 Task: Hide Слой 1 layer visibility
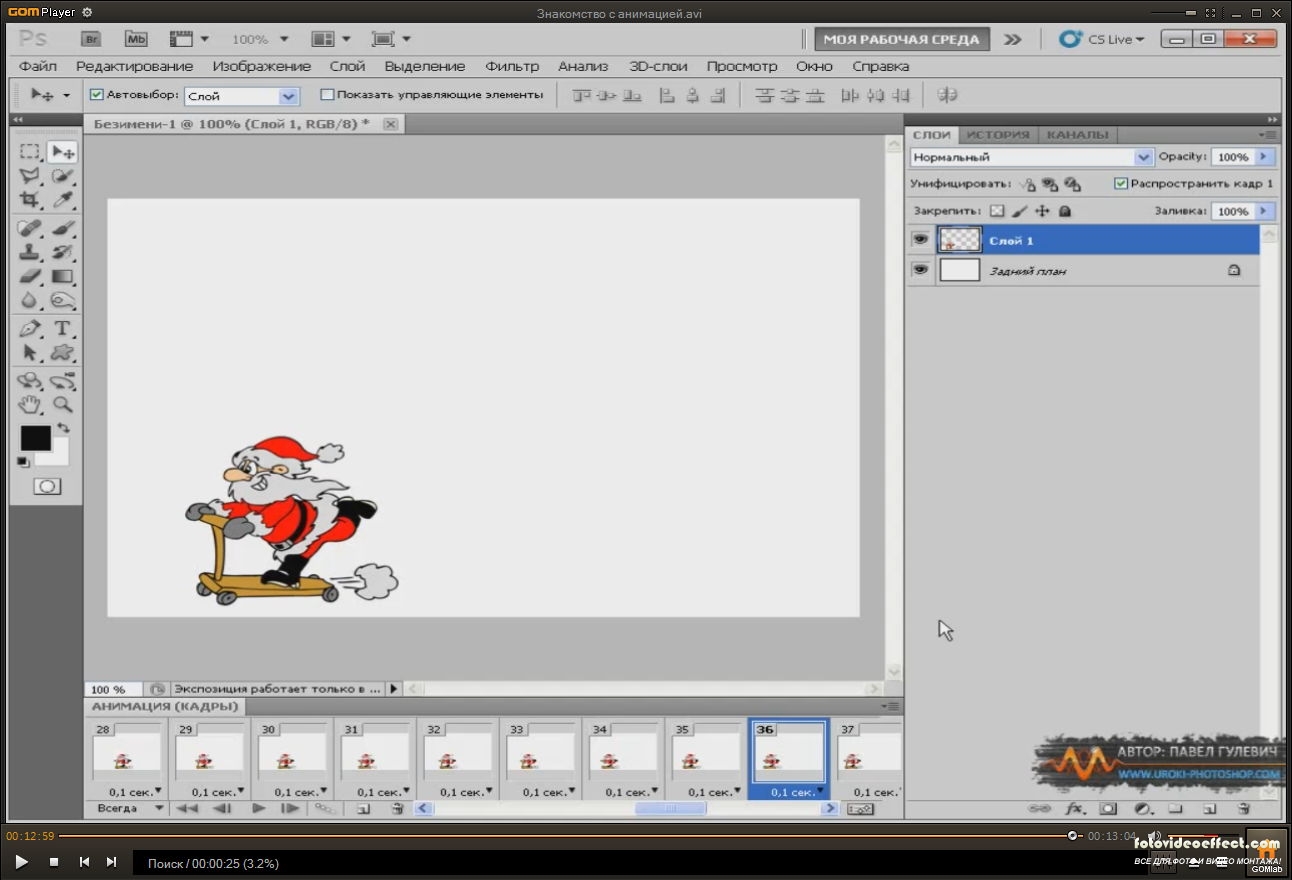(x=920, y=240)
